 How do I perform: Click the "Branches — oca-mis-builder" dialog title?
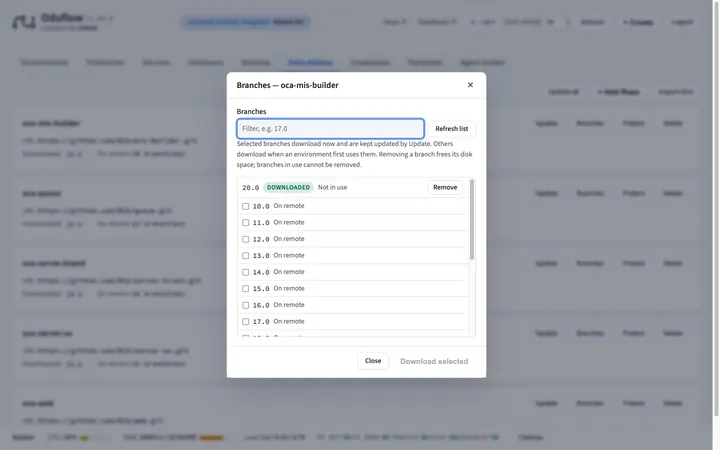[x=287, y=85]
